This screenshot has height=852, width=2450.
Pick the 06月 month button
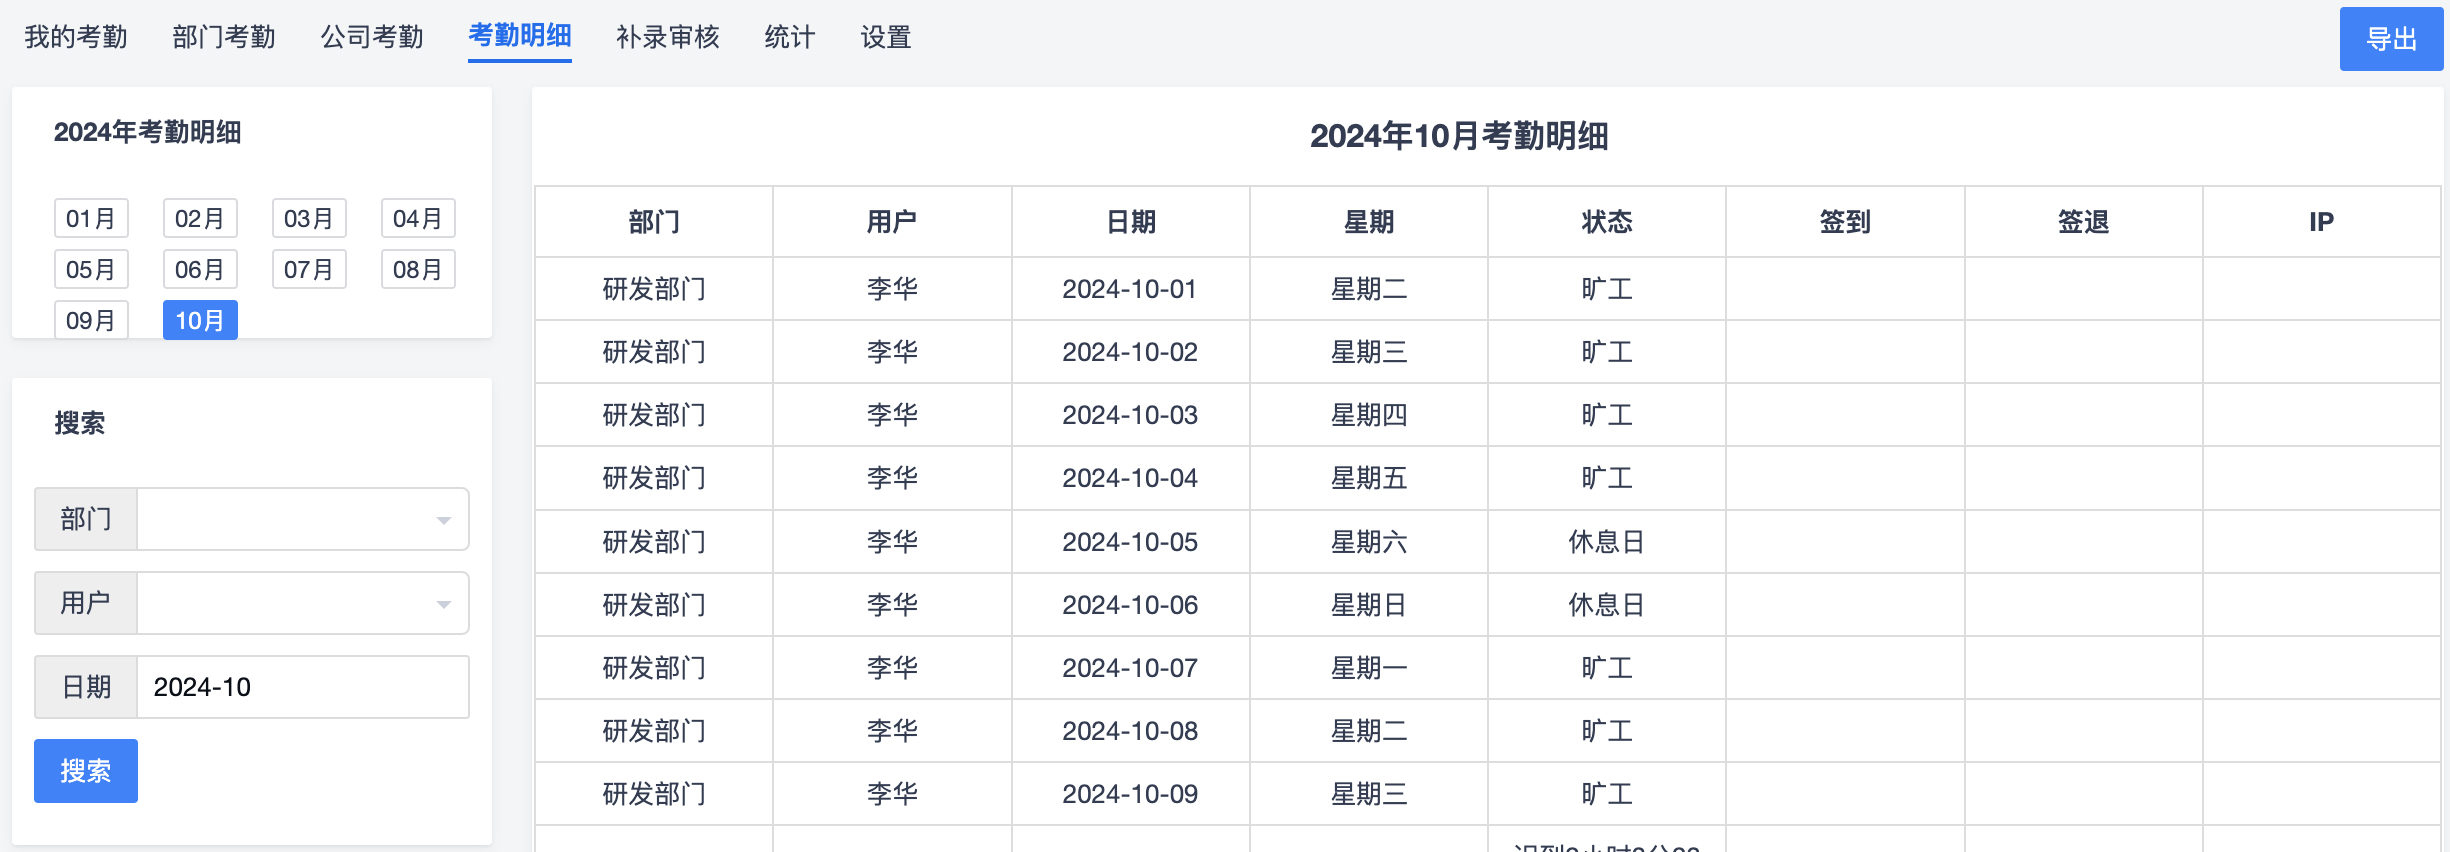pos(200,269)
